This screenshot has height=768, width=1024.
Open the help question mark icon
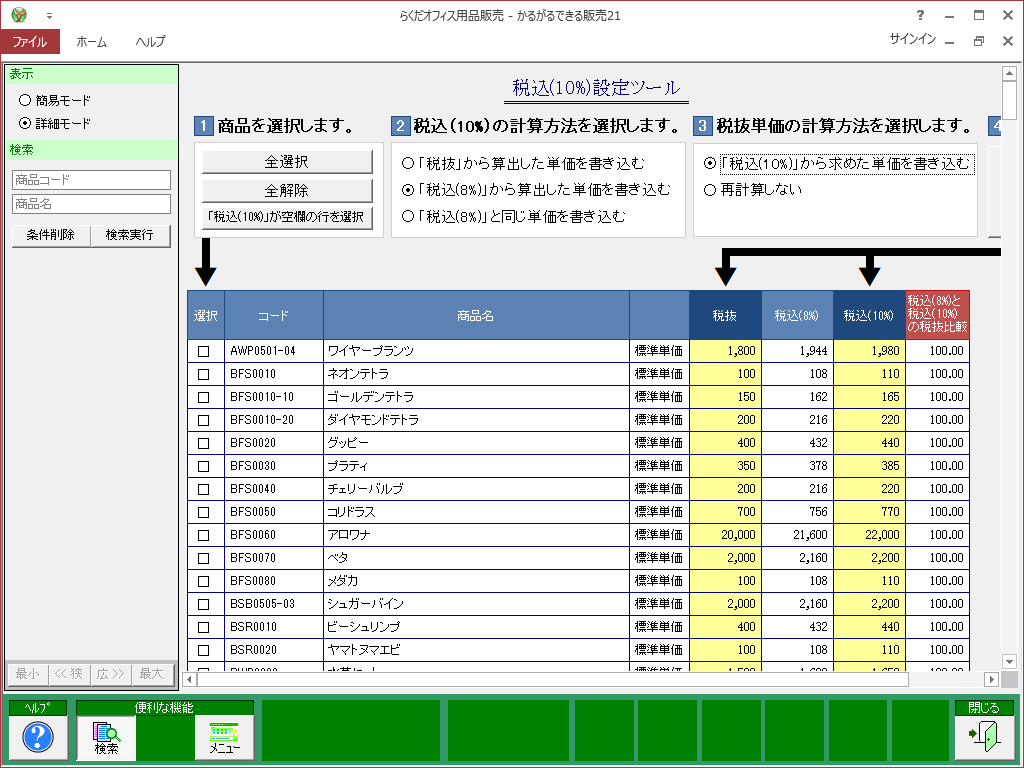point(38,737)
